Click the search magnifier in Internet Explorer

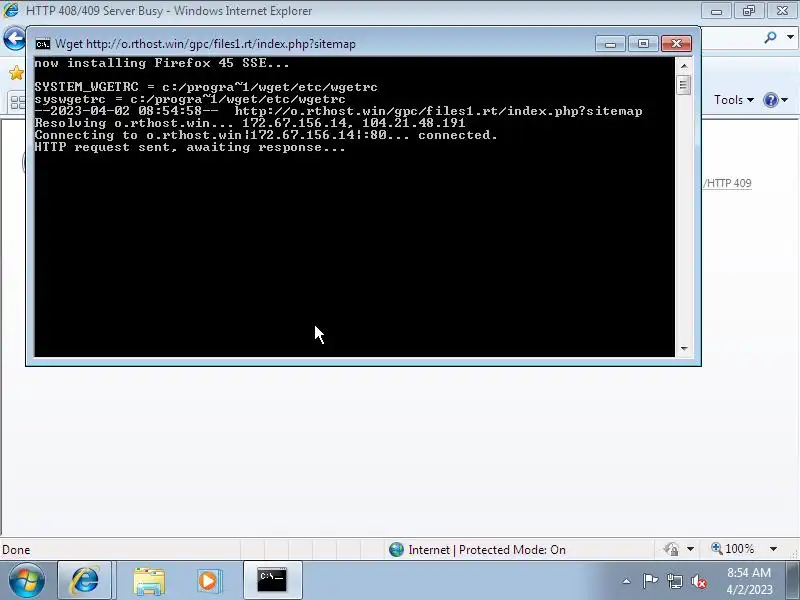(770, 37)
